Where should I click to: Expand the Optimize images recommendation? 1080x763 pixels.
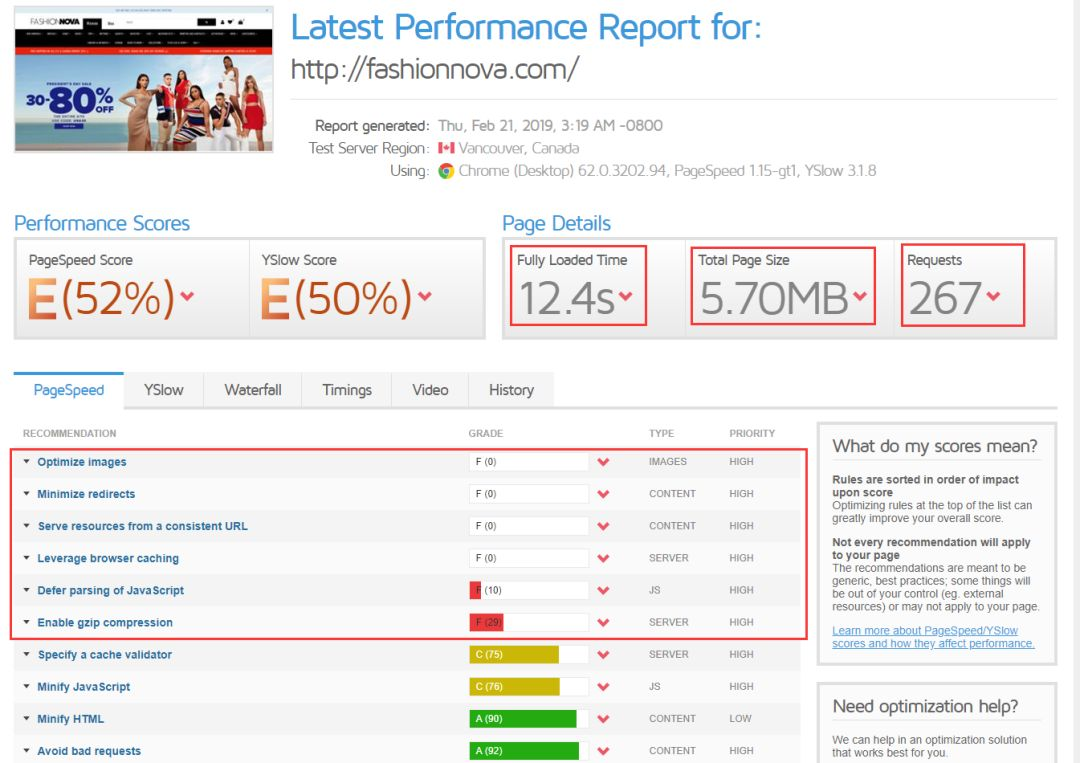[x=82, y=462]
